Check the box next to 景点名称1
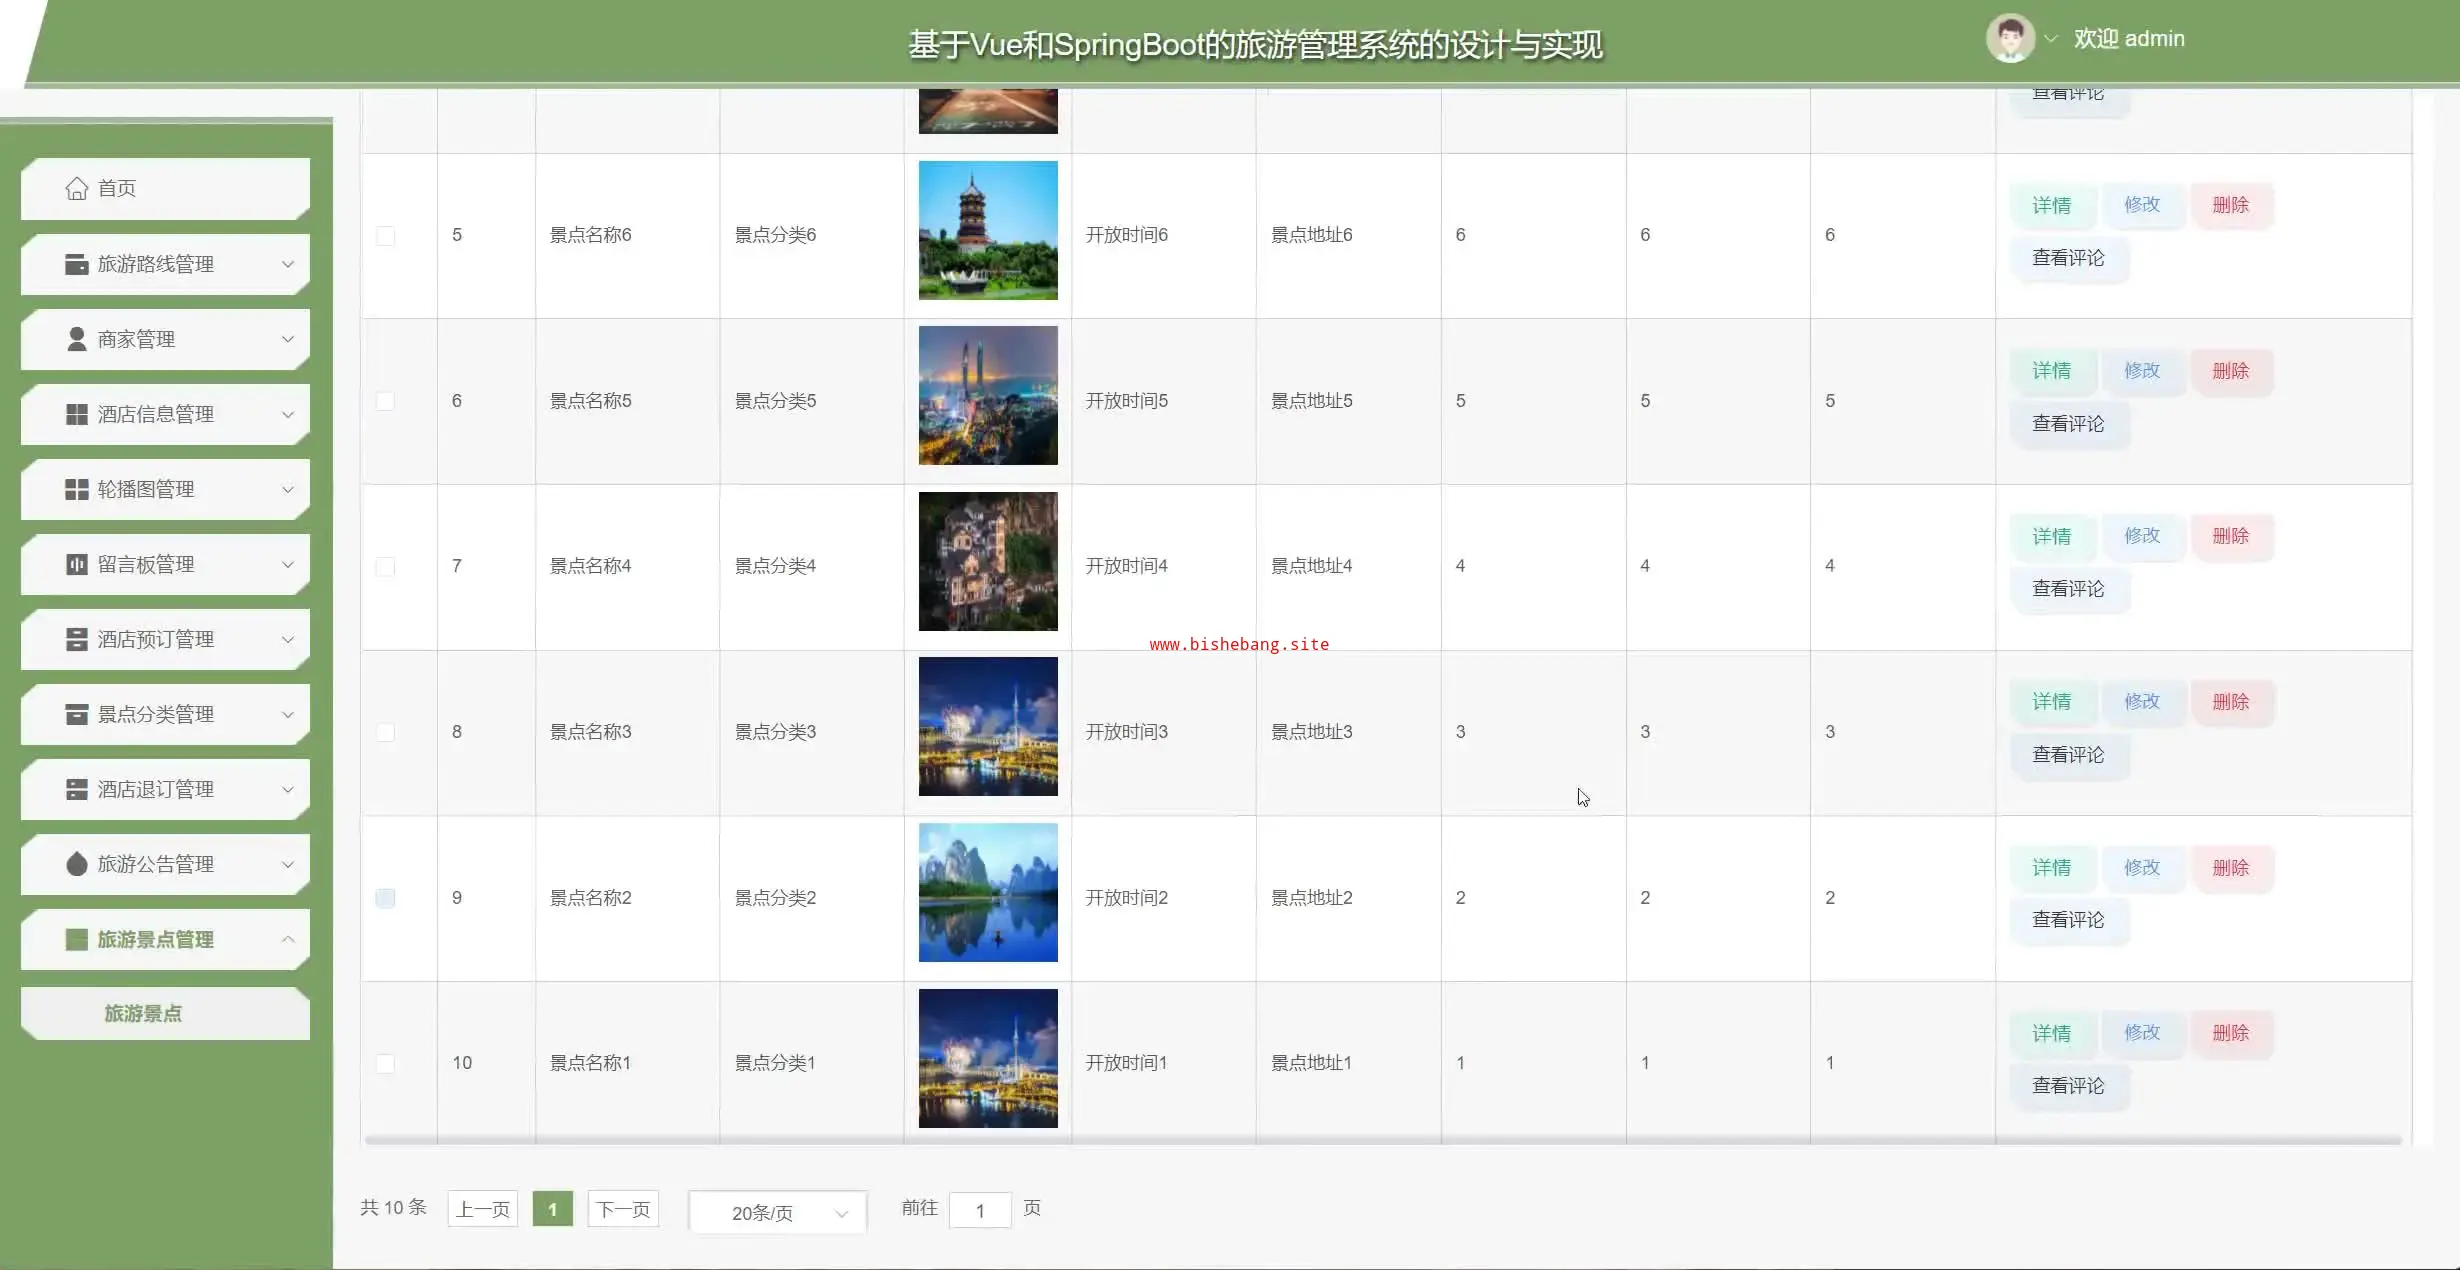 click(x=385, y=1064)
